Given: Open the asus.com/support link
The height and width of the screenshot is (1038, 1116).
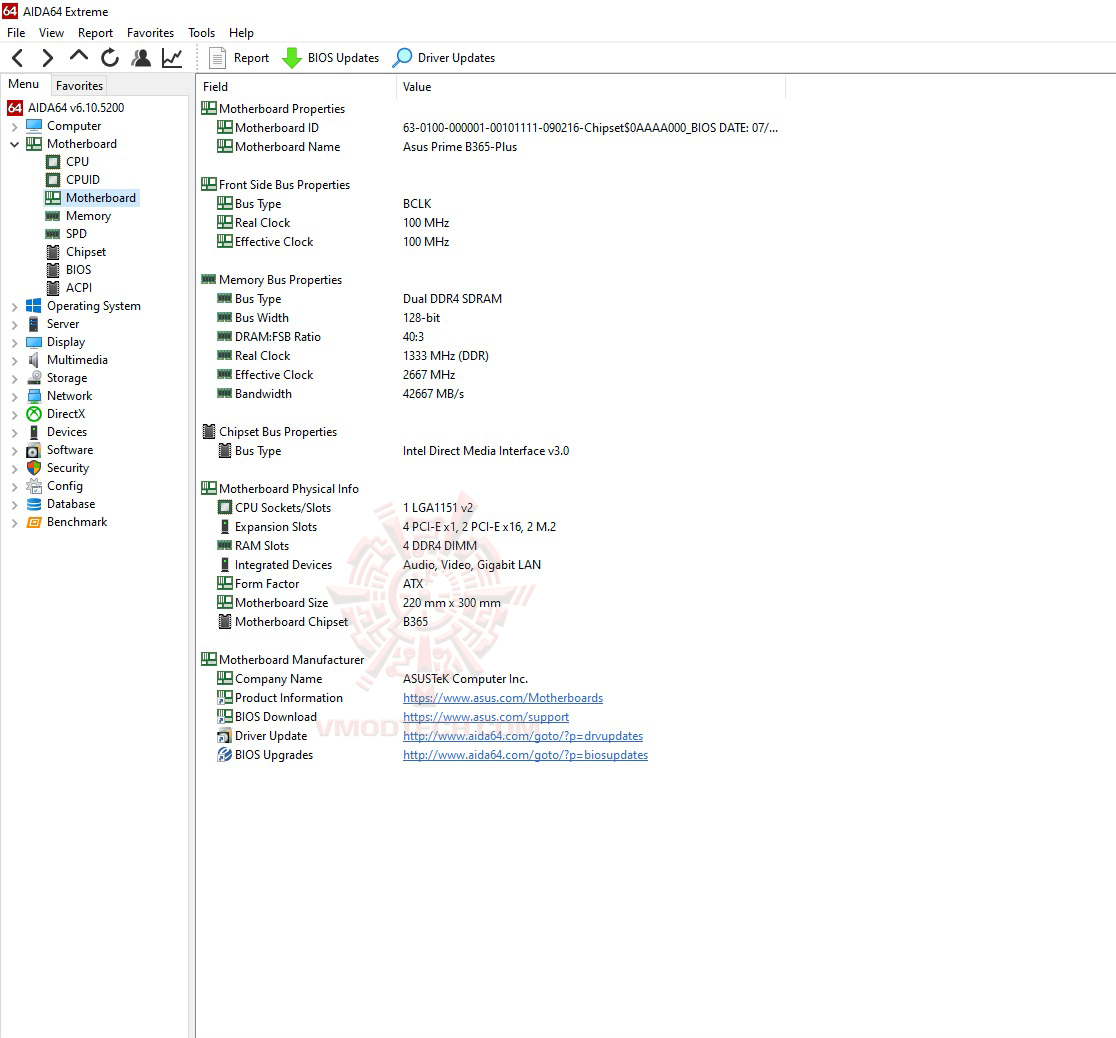Looking at the screenshot, I should (x=485, y=717).
